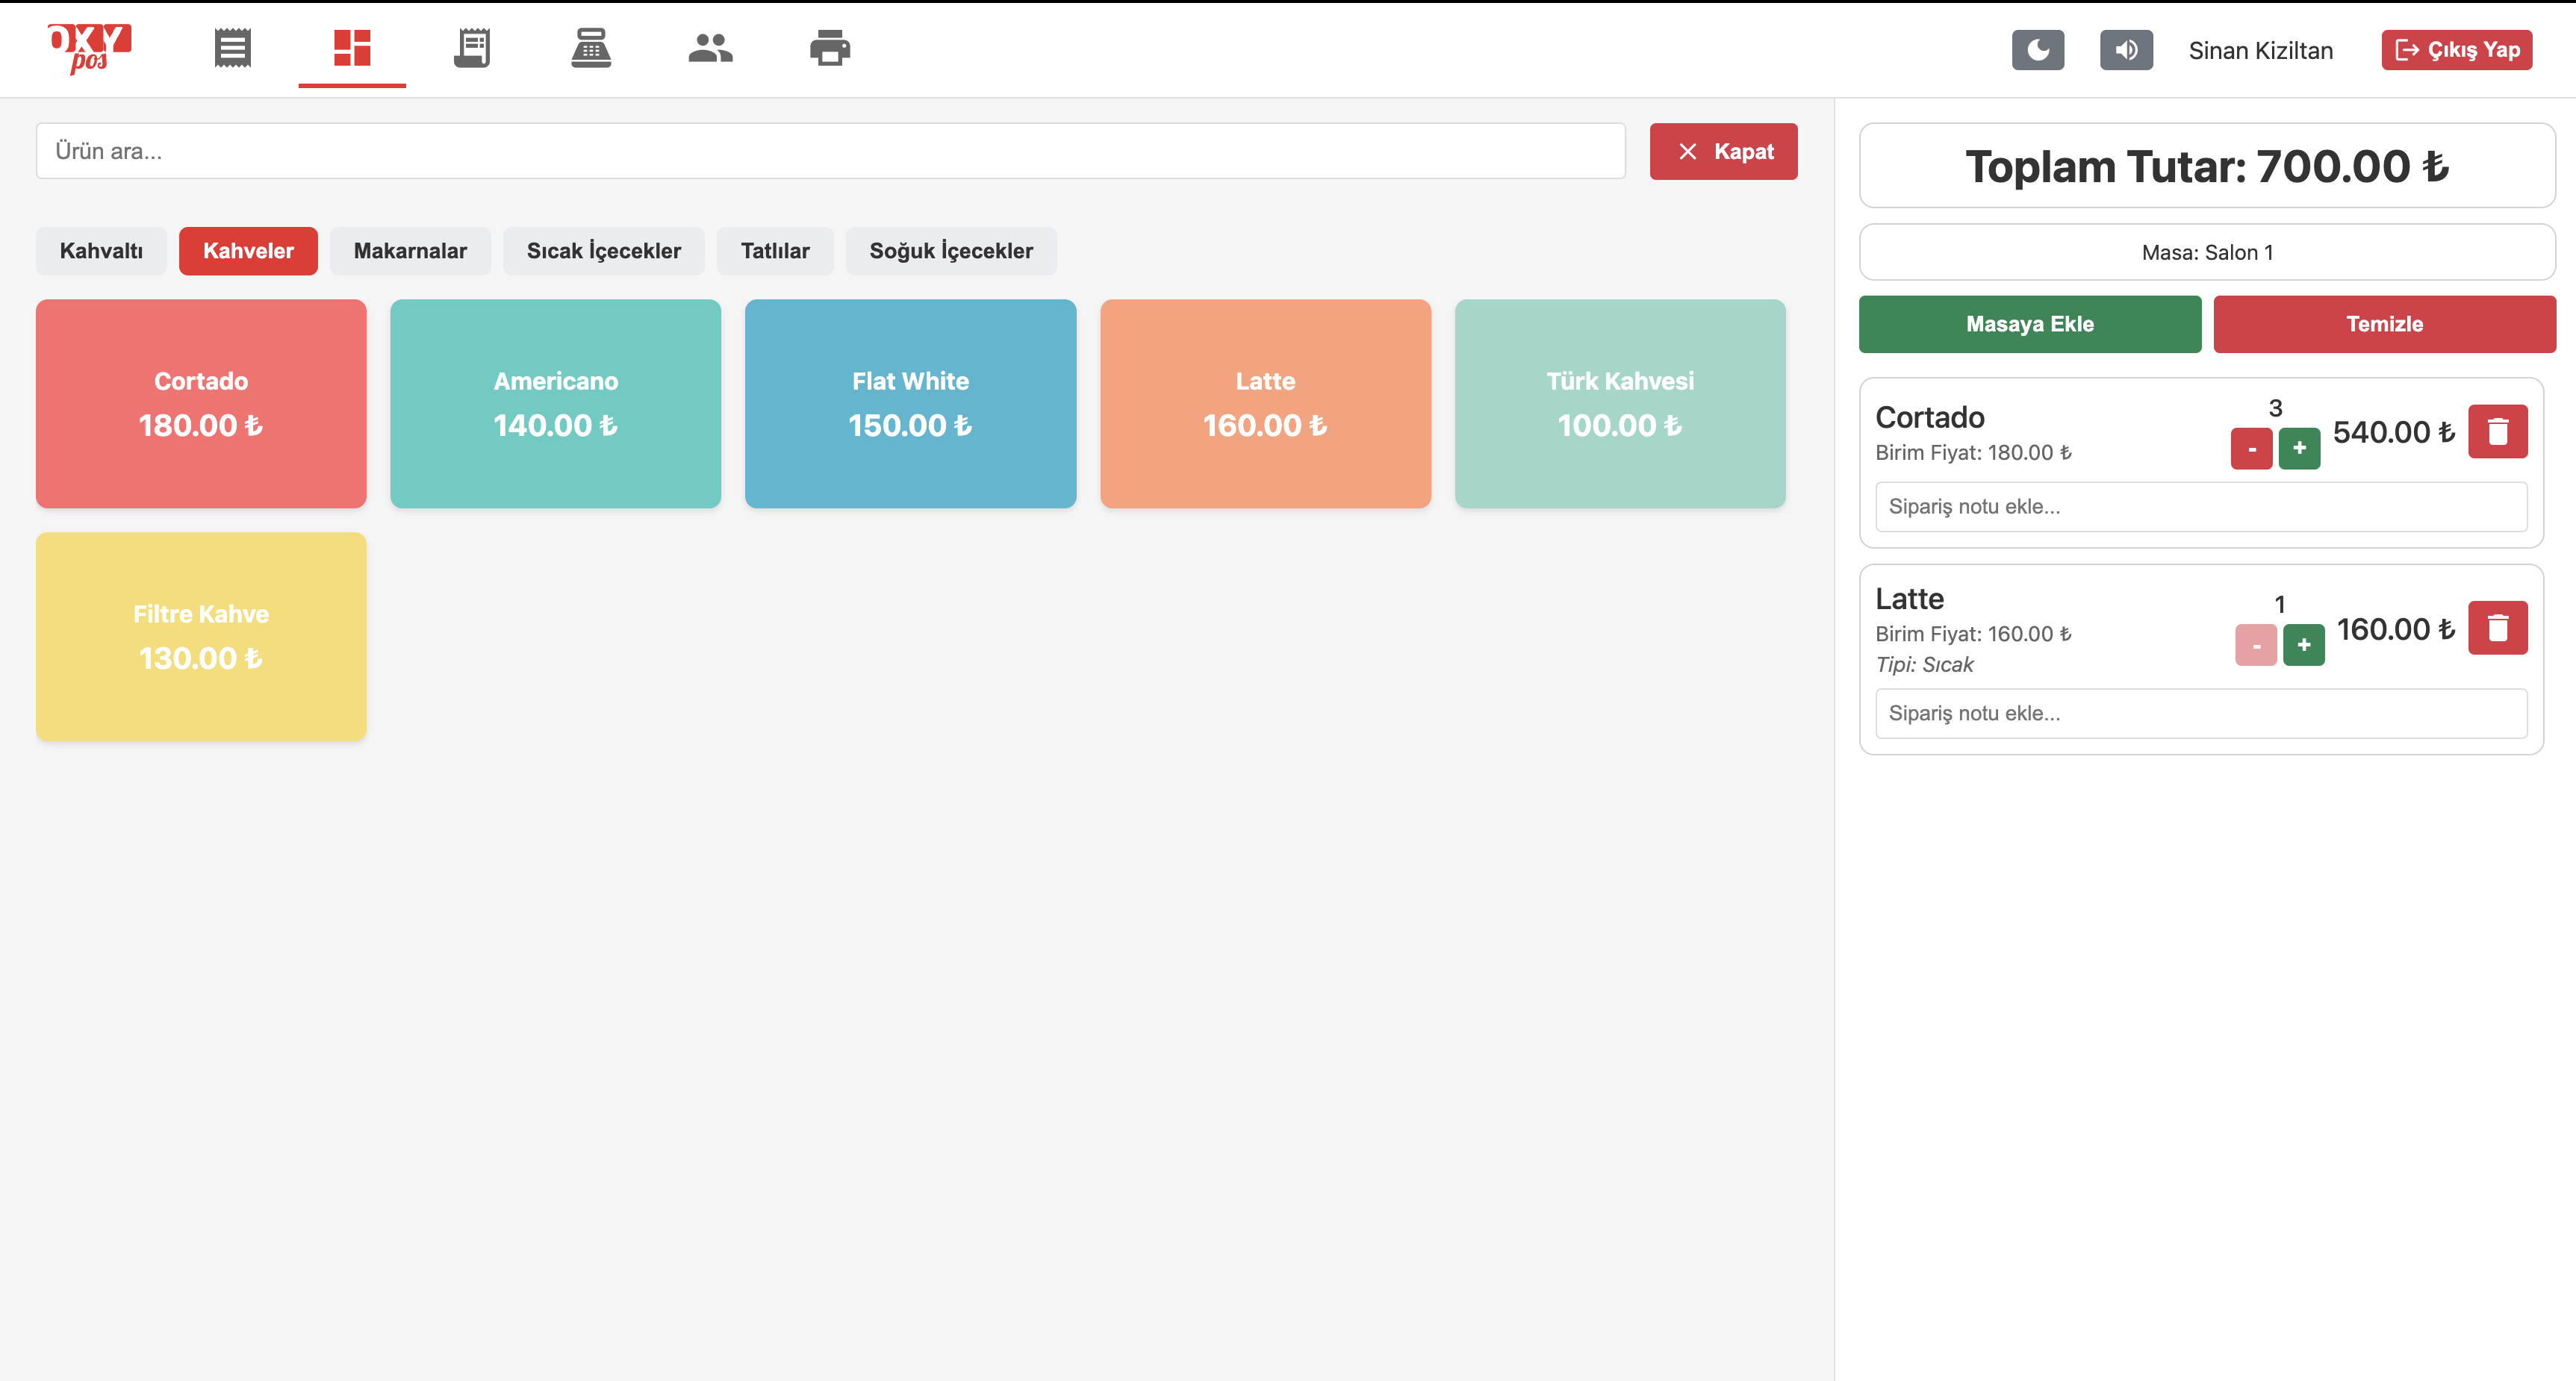Open the orders notepad icon

point(471,48)
